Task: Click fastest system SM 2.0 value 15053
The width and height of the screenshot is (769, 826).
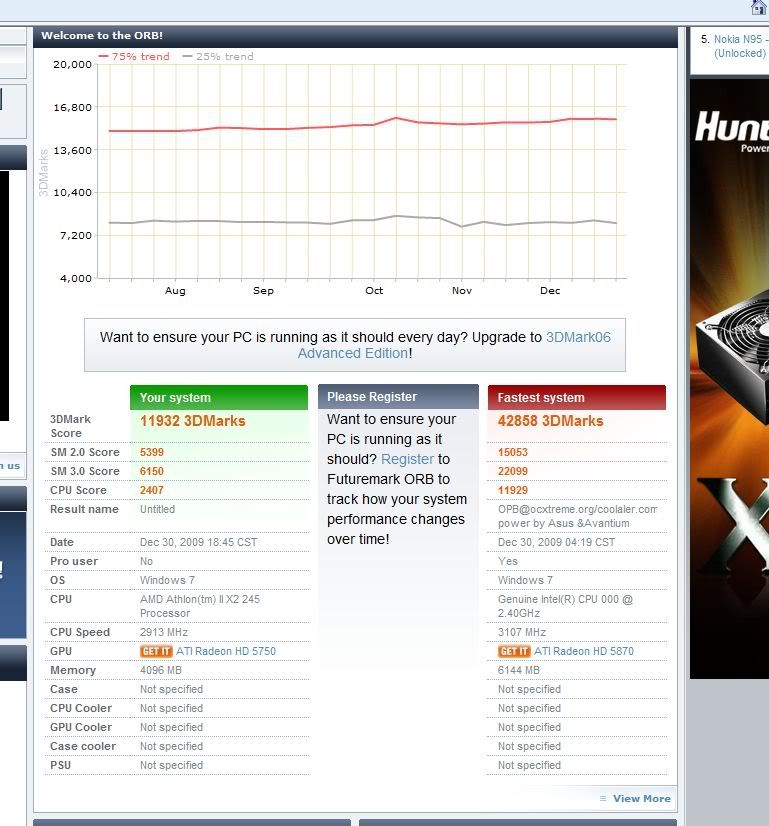Action: coord(513,453)
